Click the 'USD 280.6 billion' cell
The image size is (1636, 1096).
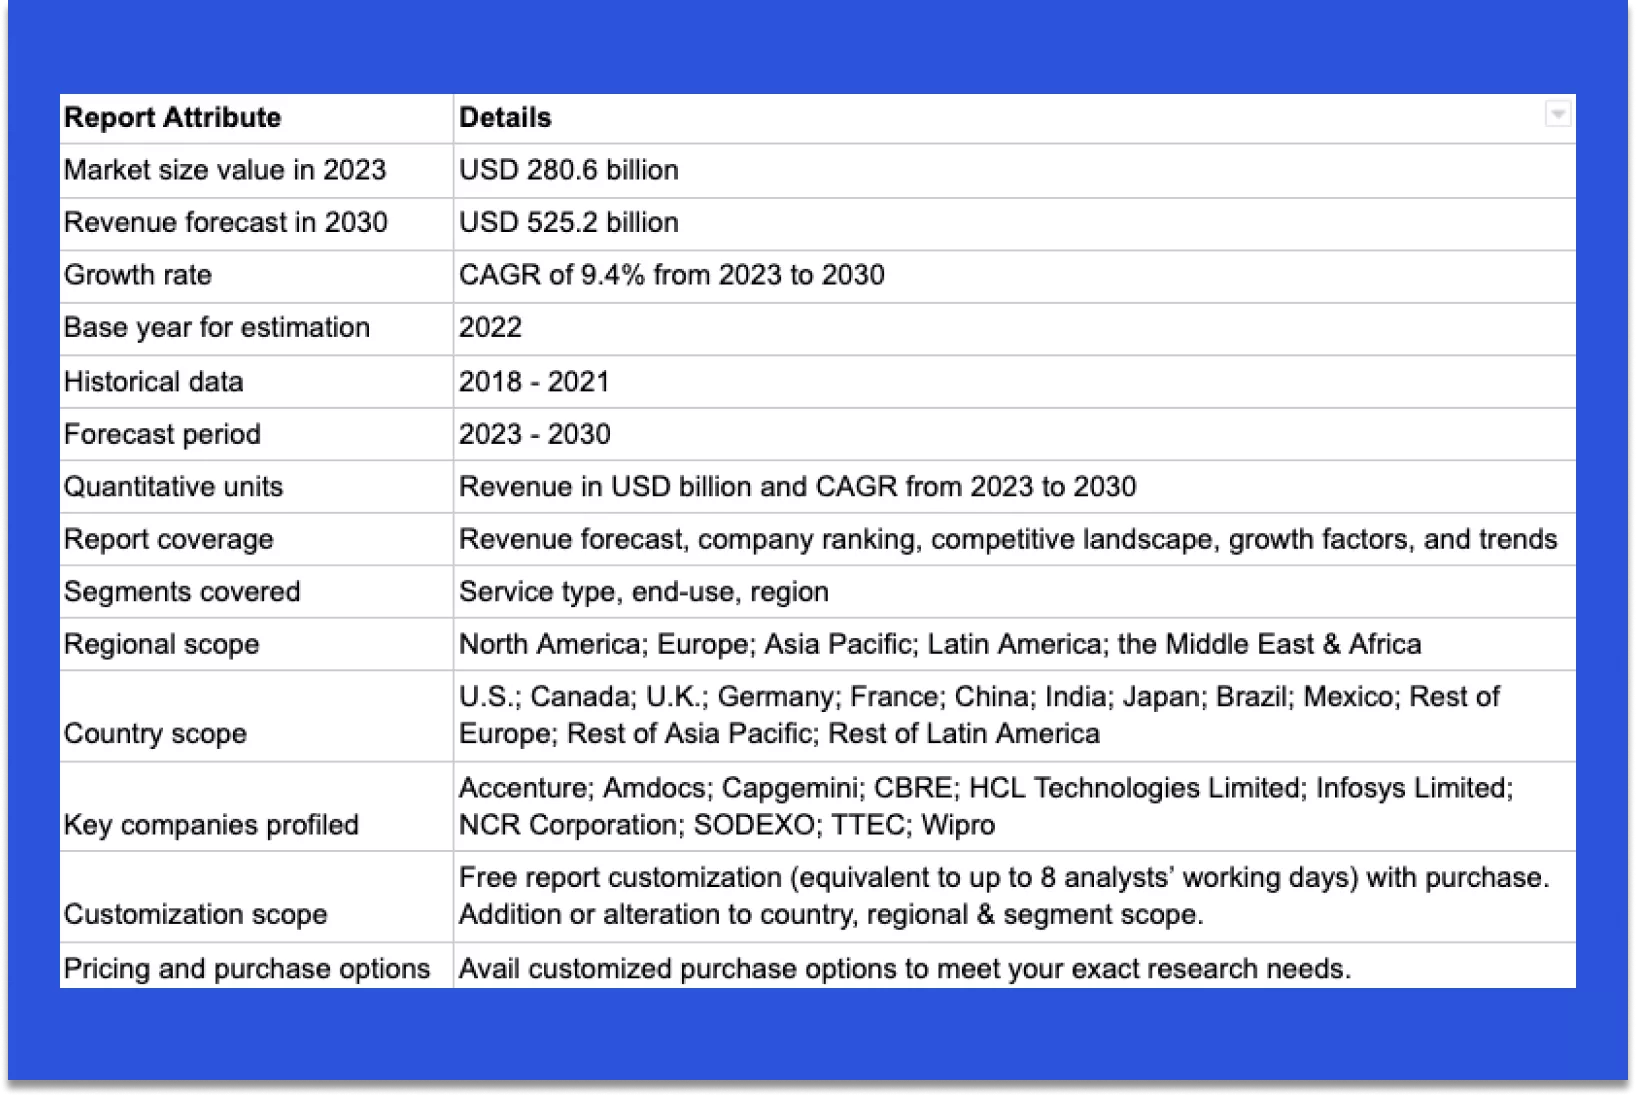[x=1014, y=171]
